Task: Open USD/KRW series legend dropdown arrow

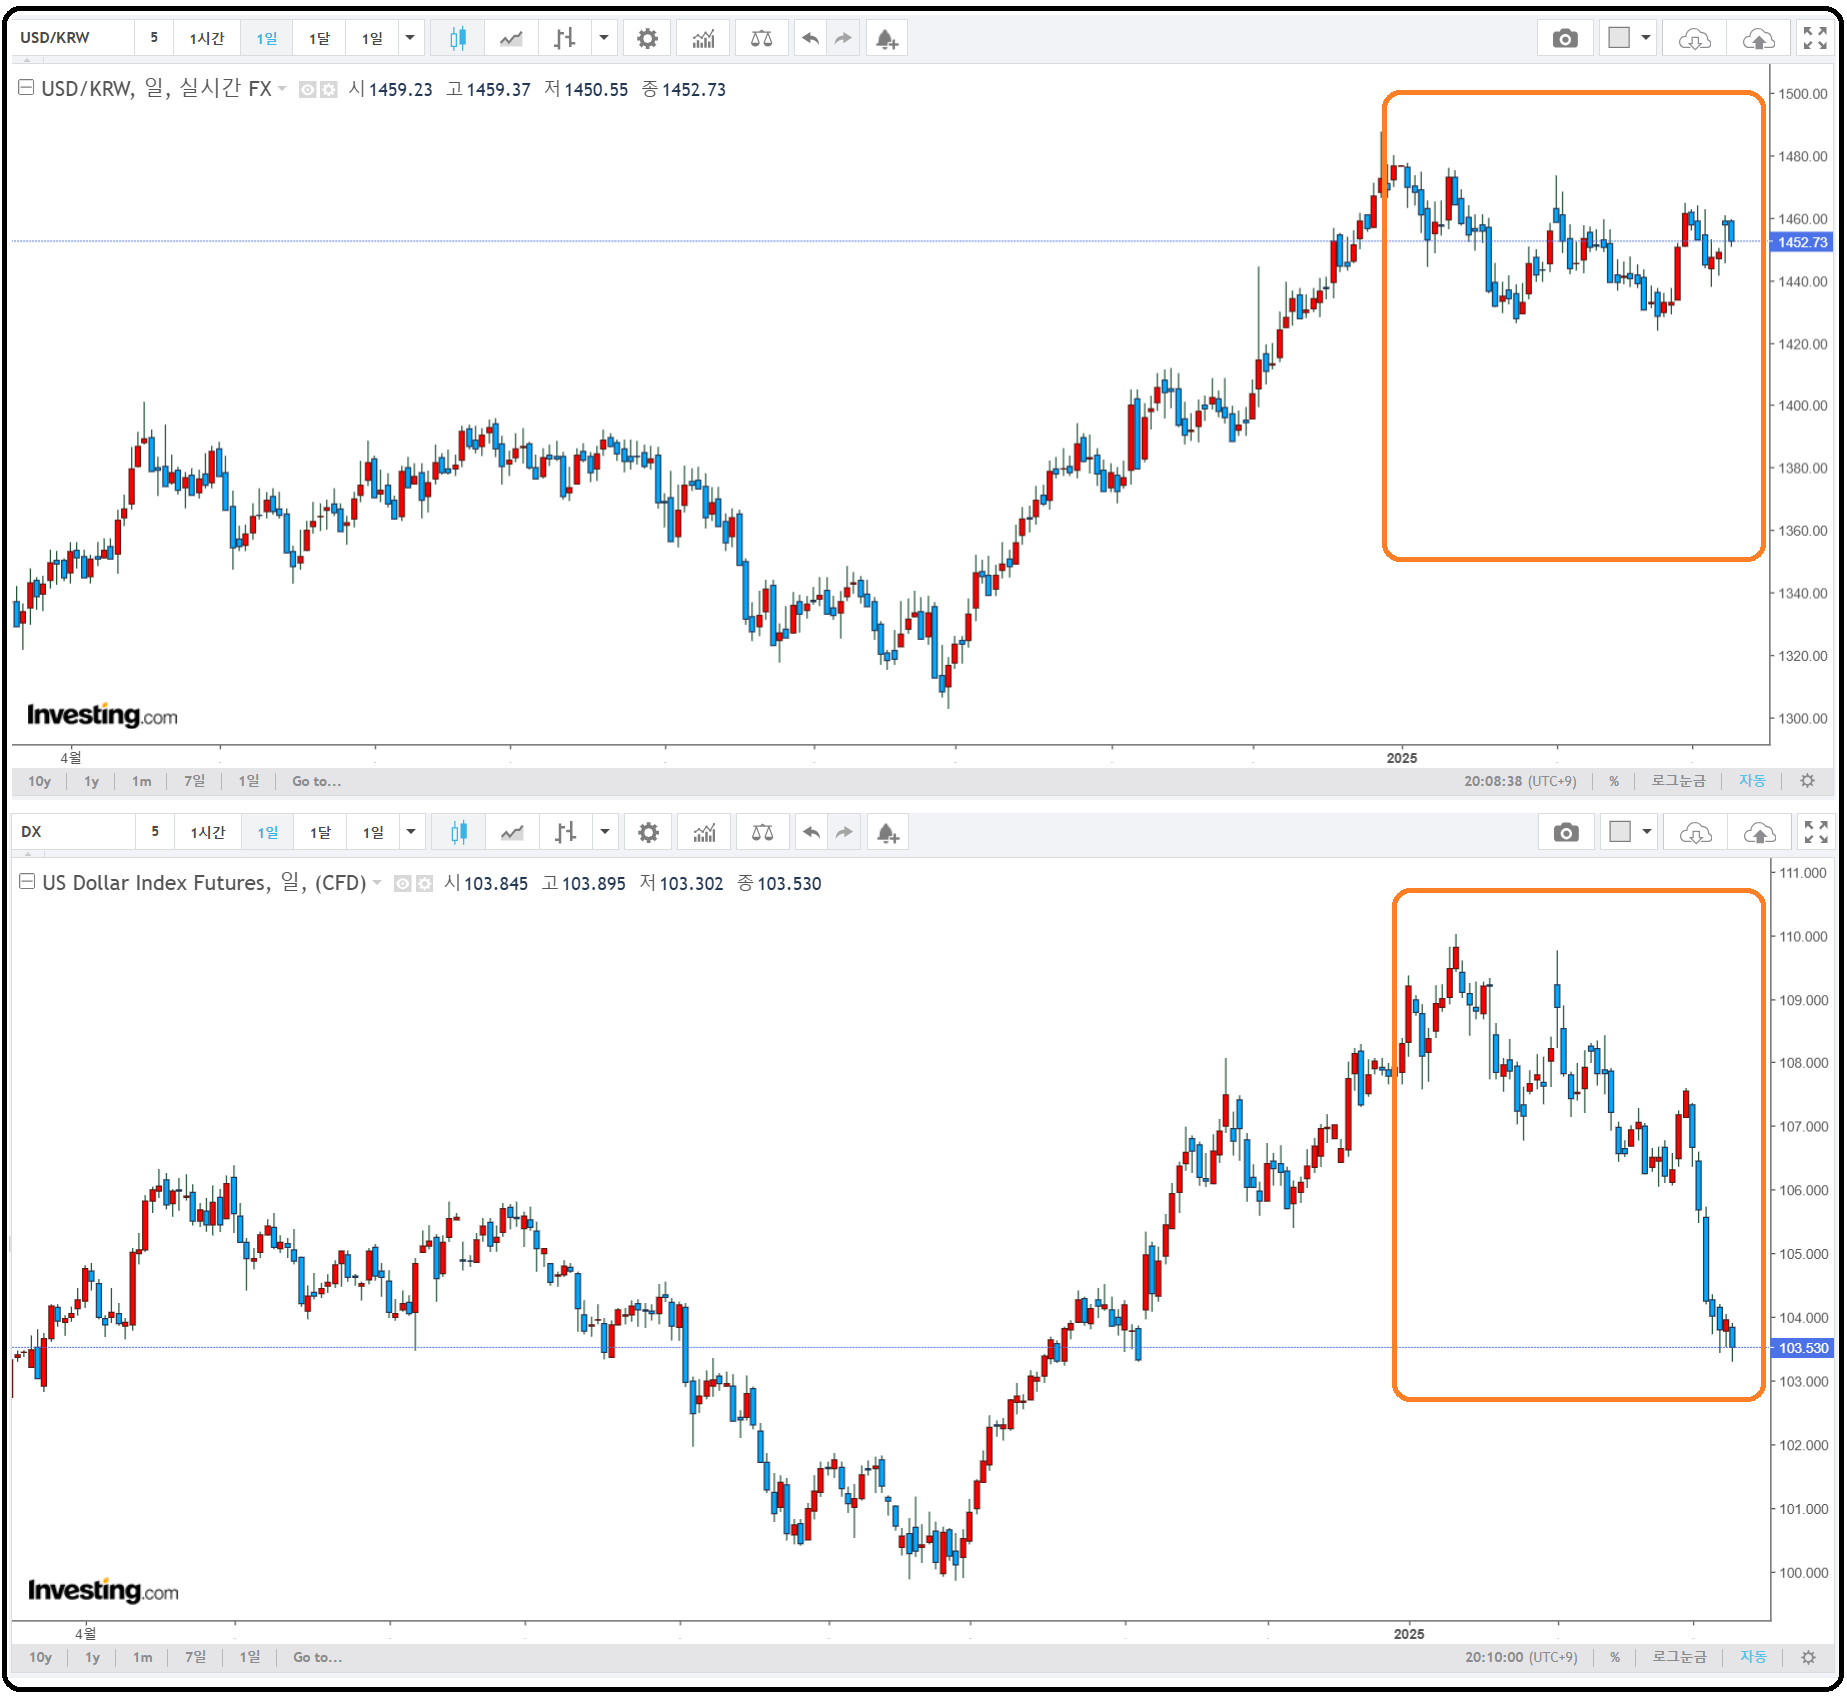Action: point(282,89)
